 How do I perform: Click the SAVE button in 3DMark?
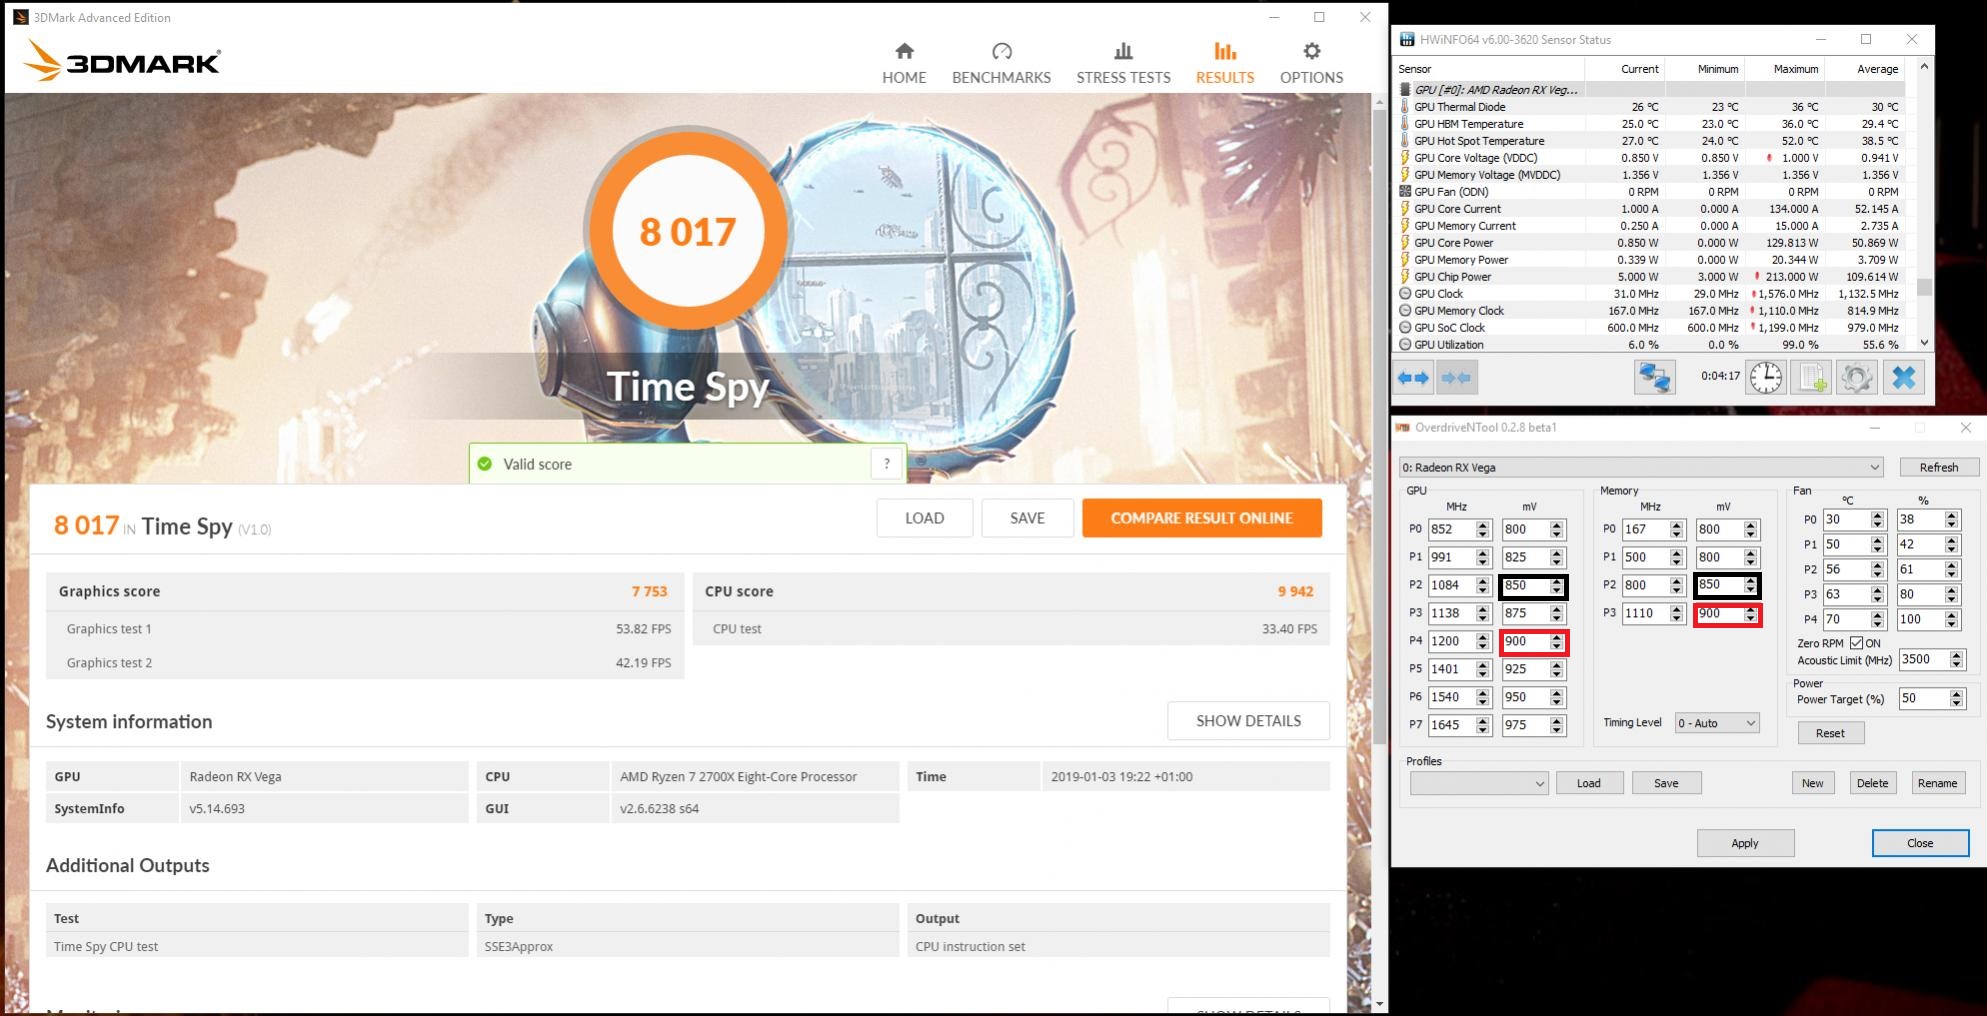[x=1027, y=518]
